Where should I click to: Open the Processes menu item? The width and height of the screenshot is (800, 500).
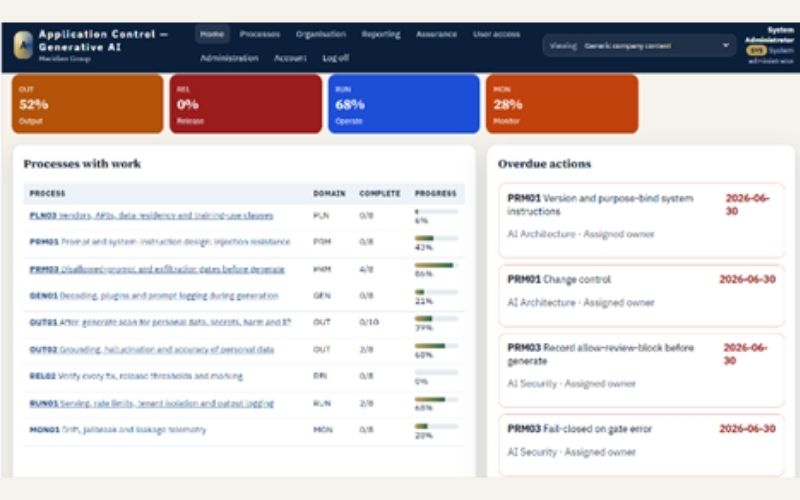click(x=260, y=34)
